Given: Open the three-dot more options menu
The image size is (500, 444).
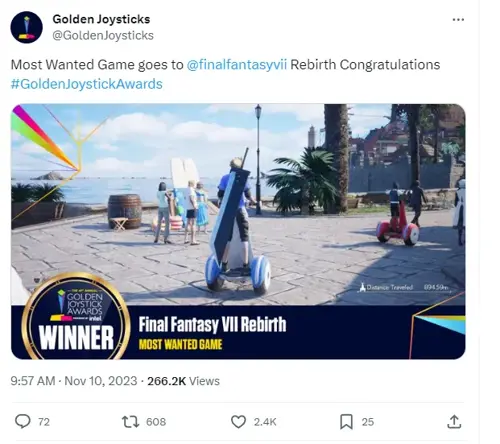Looking at the screenshot, I should 458,20.
